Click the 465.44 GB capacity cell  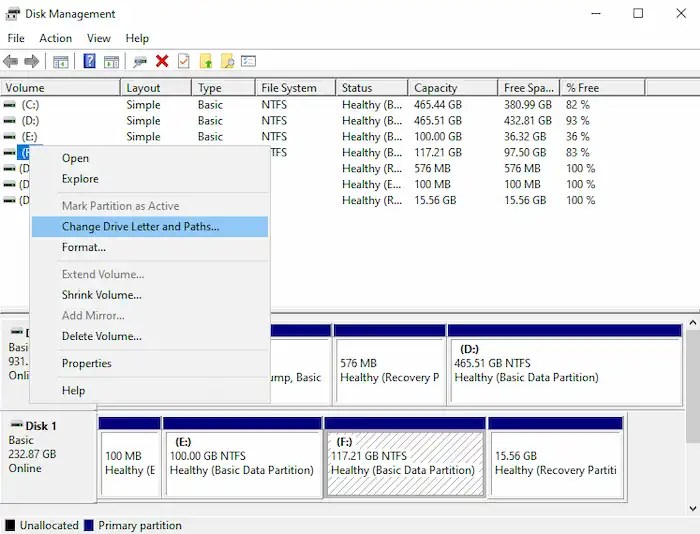(438, 105)
